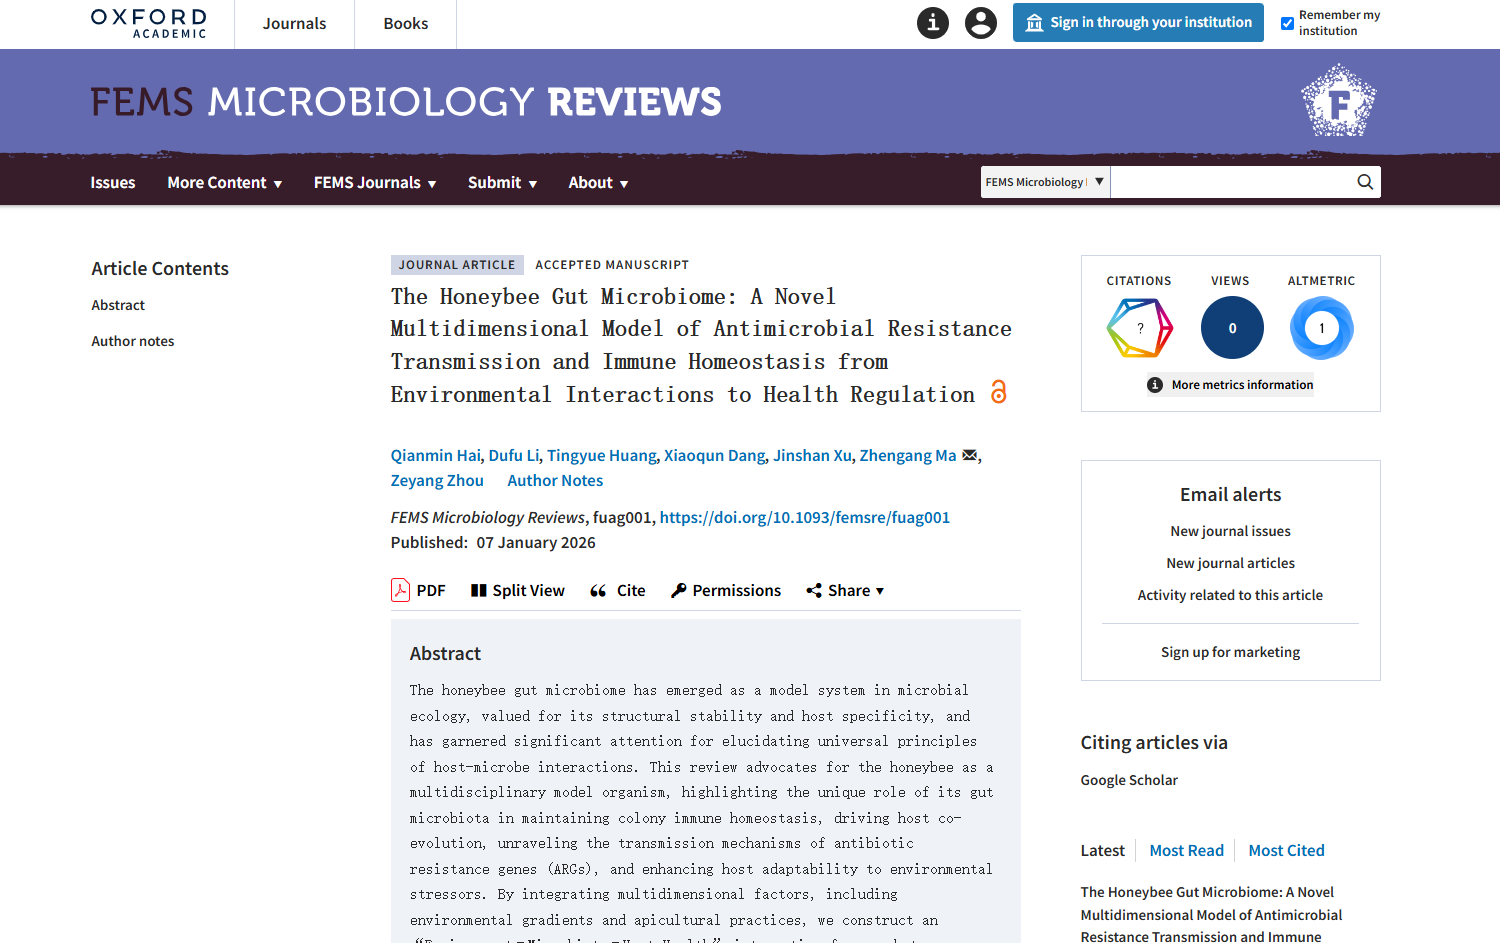Uncheck Remember my institution checkbox
Image resolution: width=1500 pixels, height=944 pixels.
coord(1287,23)
